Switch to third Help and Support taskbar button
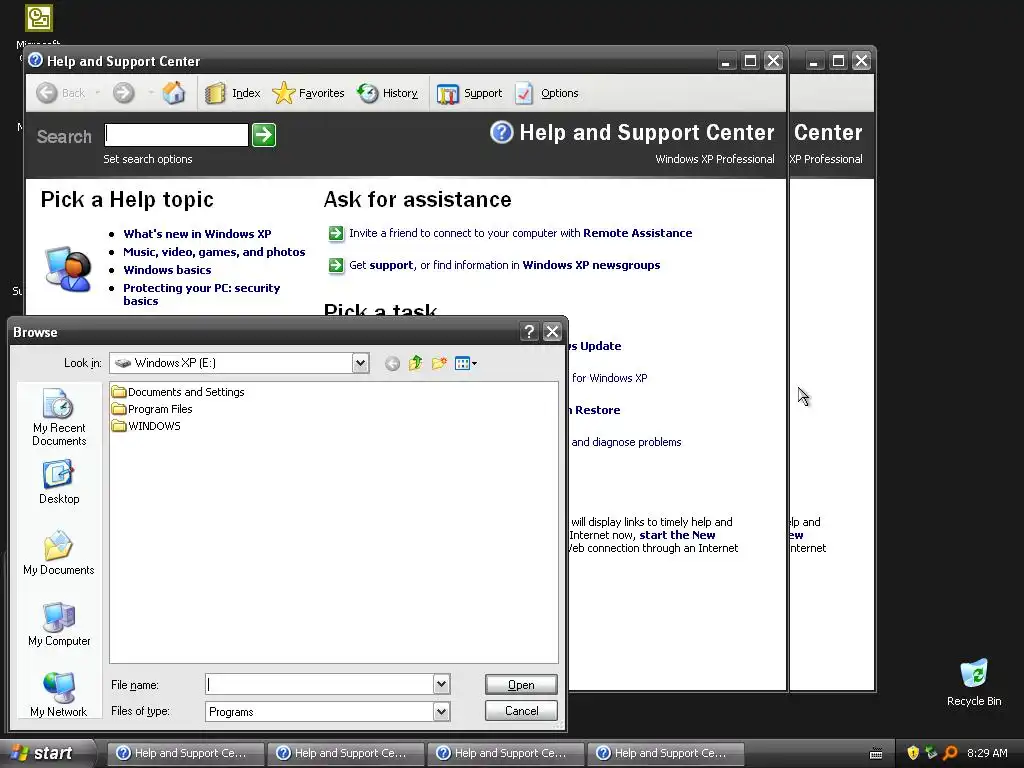This screenshot has width=1024, height=768. pyautogui.click(x=506, y=753)
